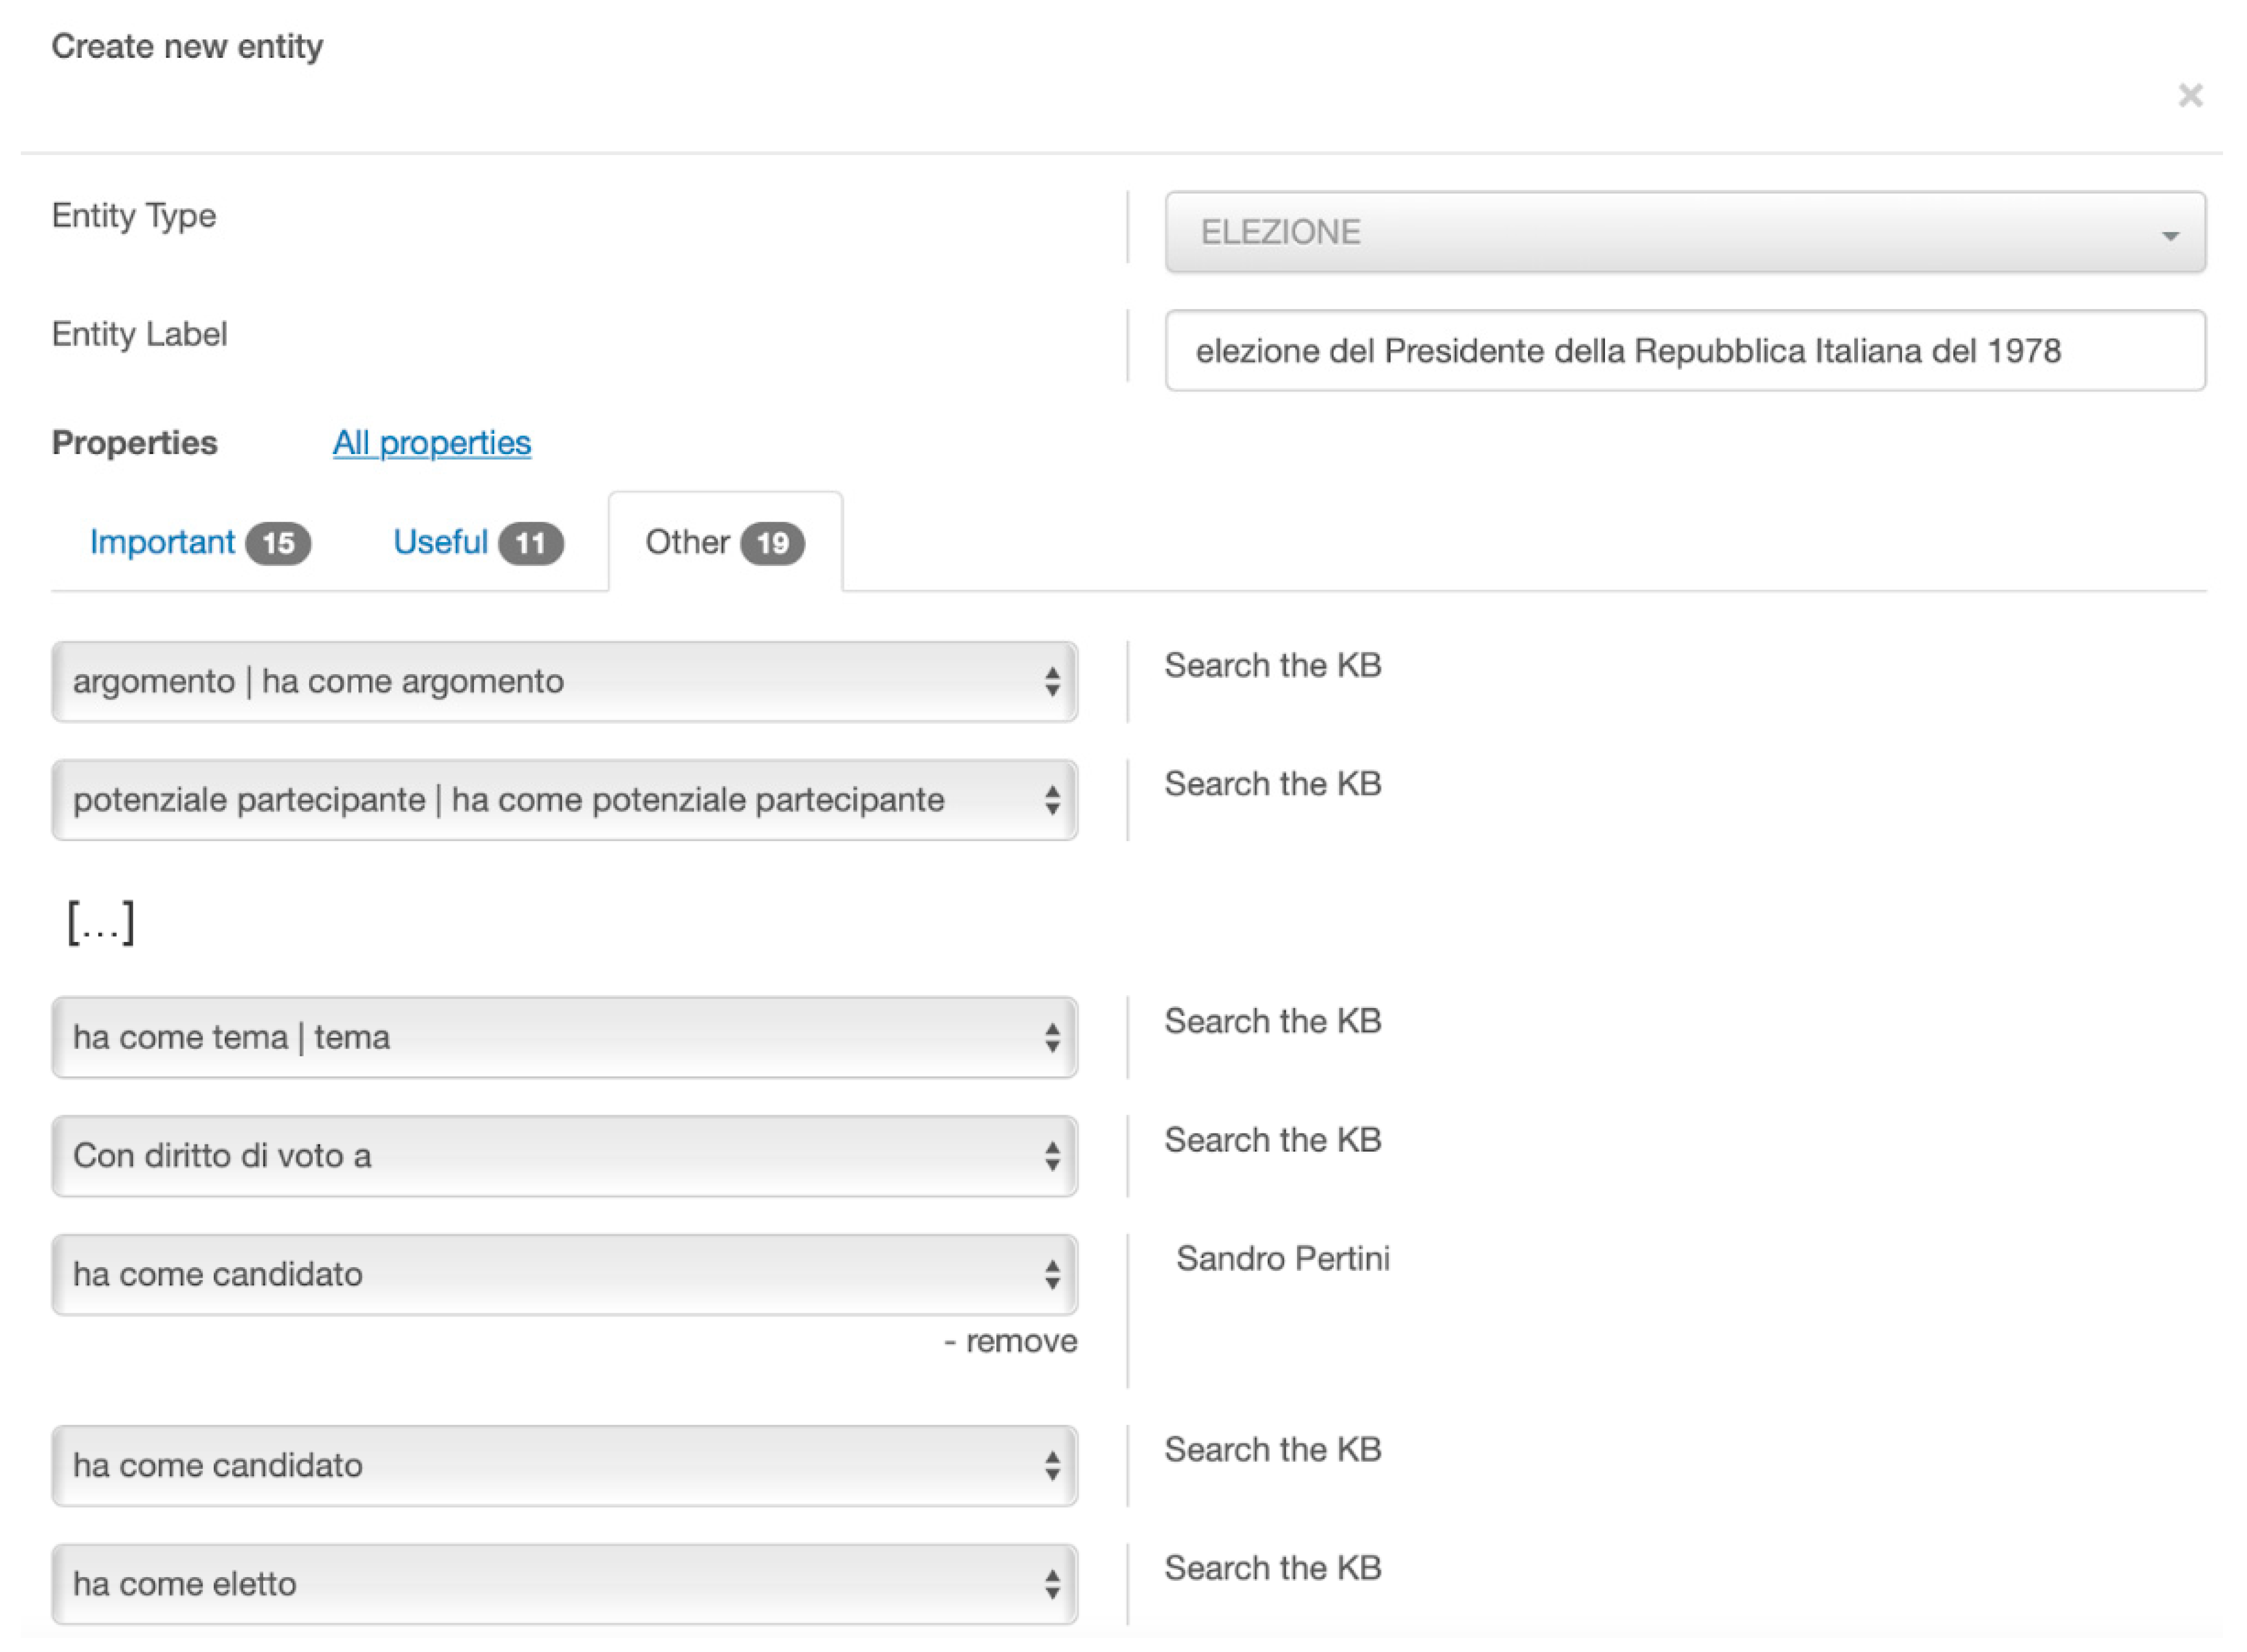Switch to the Important tab

pos(162,542)
